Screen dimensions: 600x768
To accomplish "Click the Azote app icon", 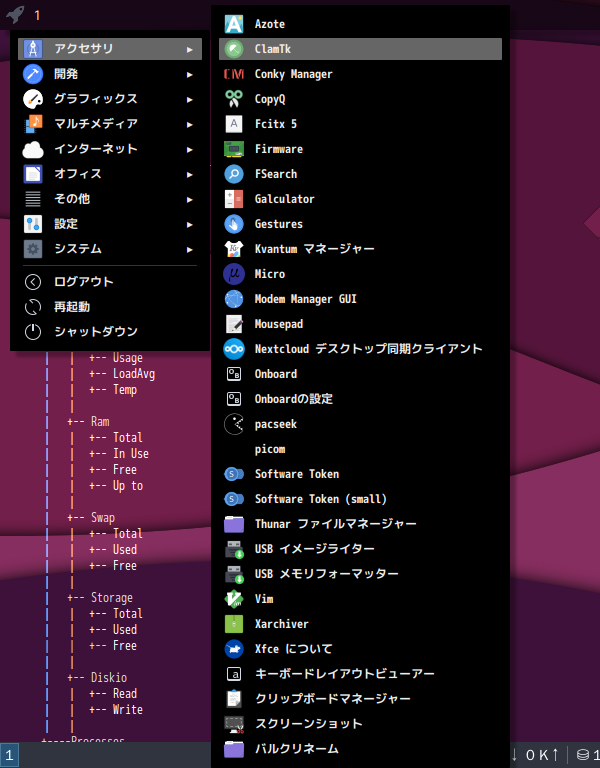I will [x=234, y=24].
